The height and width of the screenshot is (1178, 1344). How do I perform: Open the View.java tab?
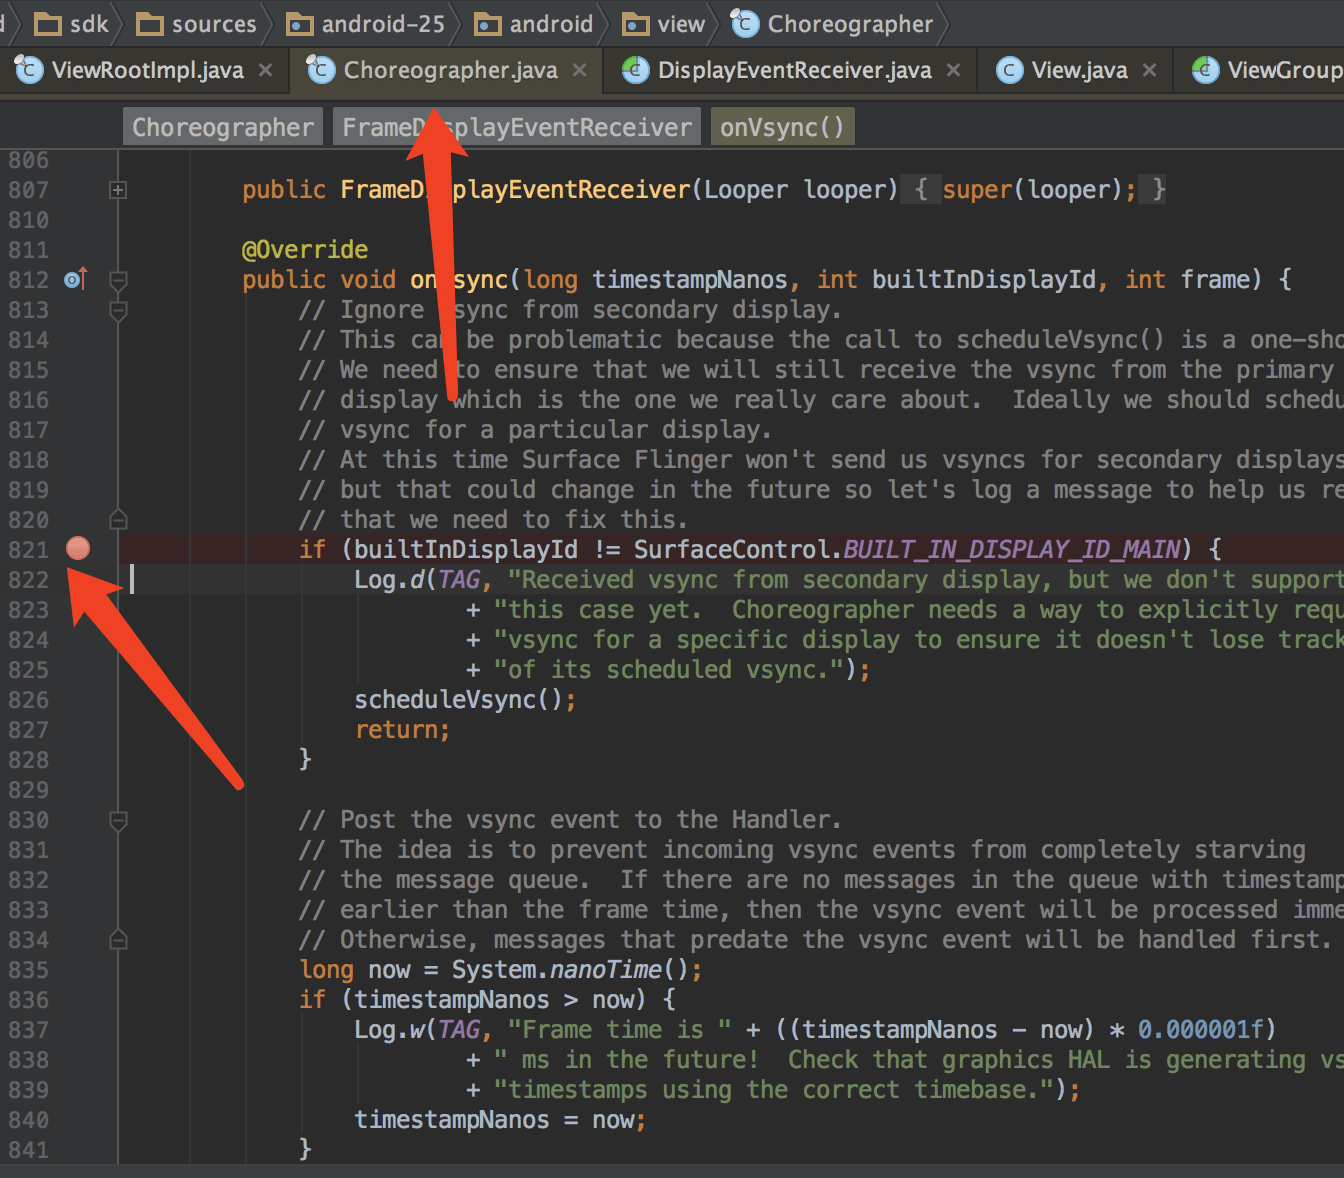coord(1079,70)
